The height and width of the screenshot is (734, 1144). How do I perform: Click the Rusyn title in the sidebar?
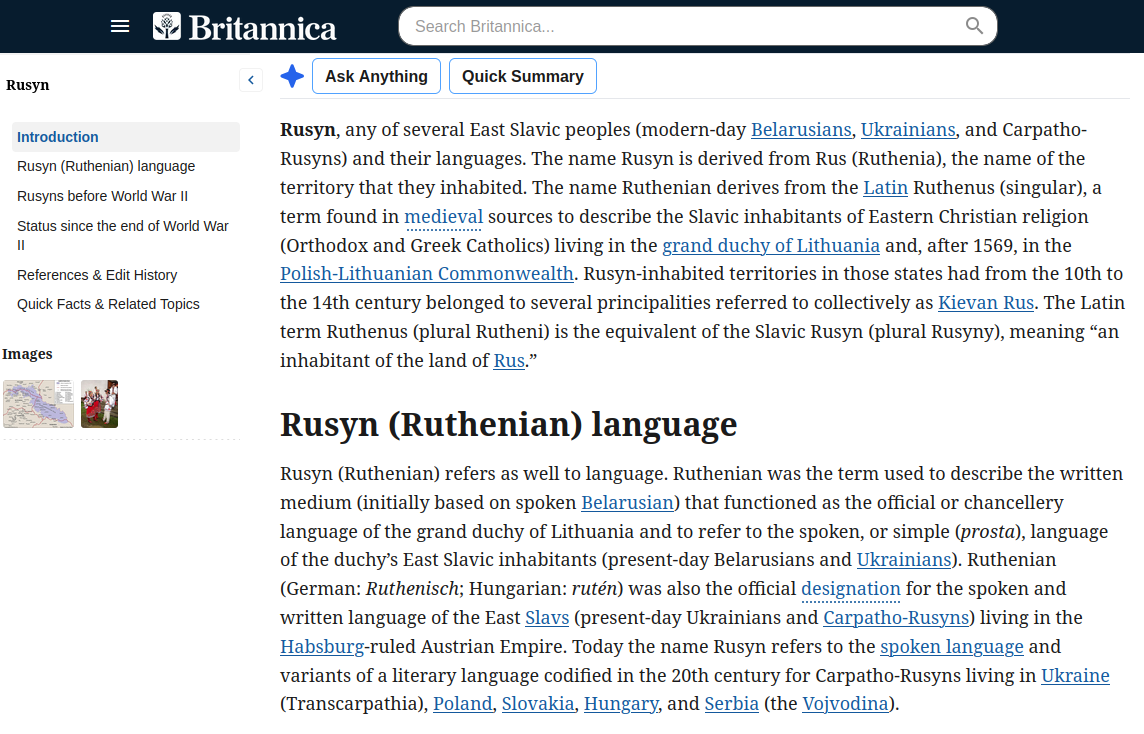28,85
